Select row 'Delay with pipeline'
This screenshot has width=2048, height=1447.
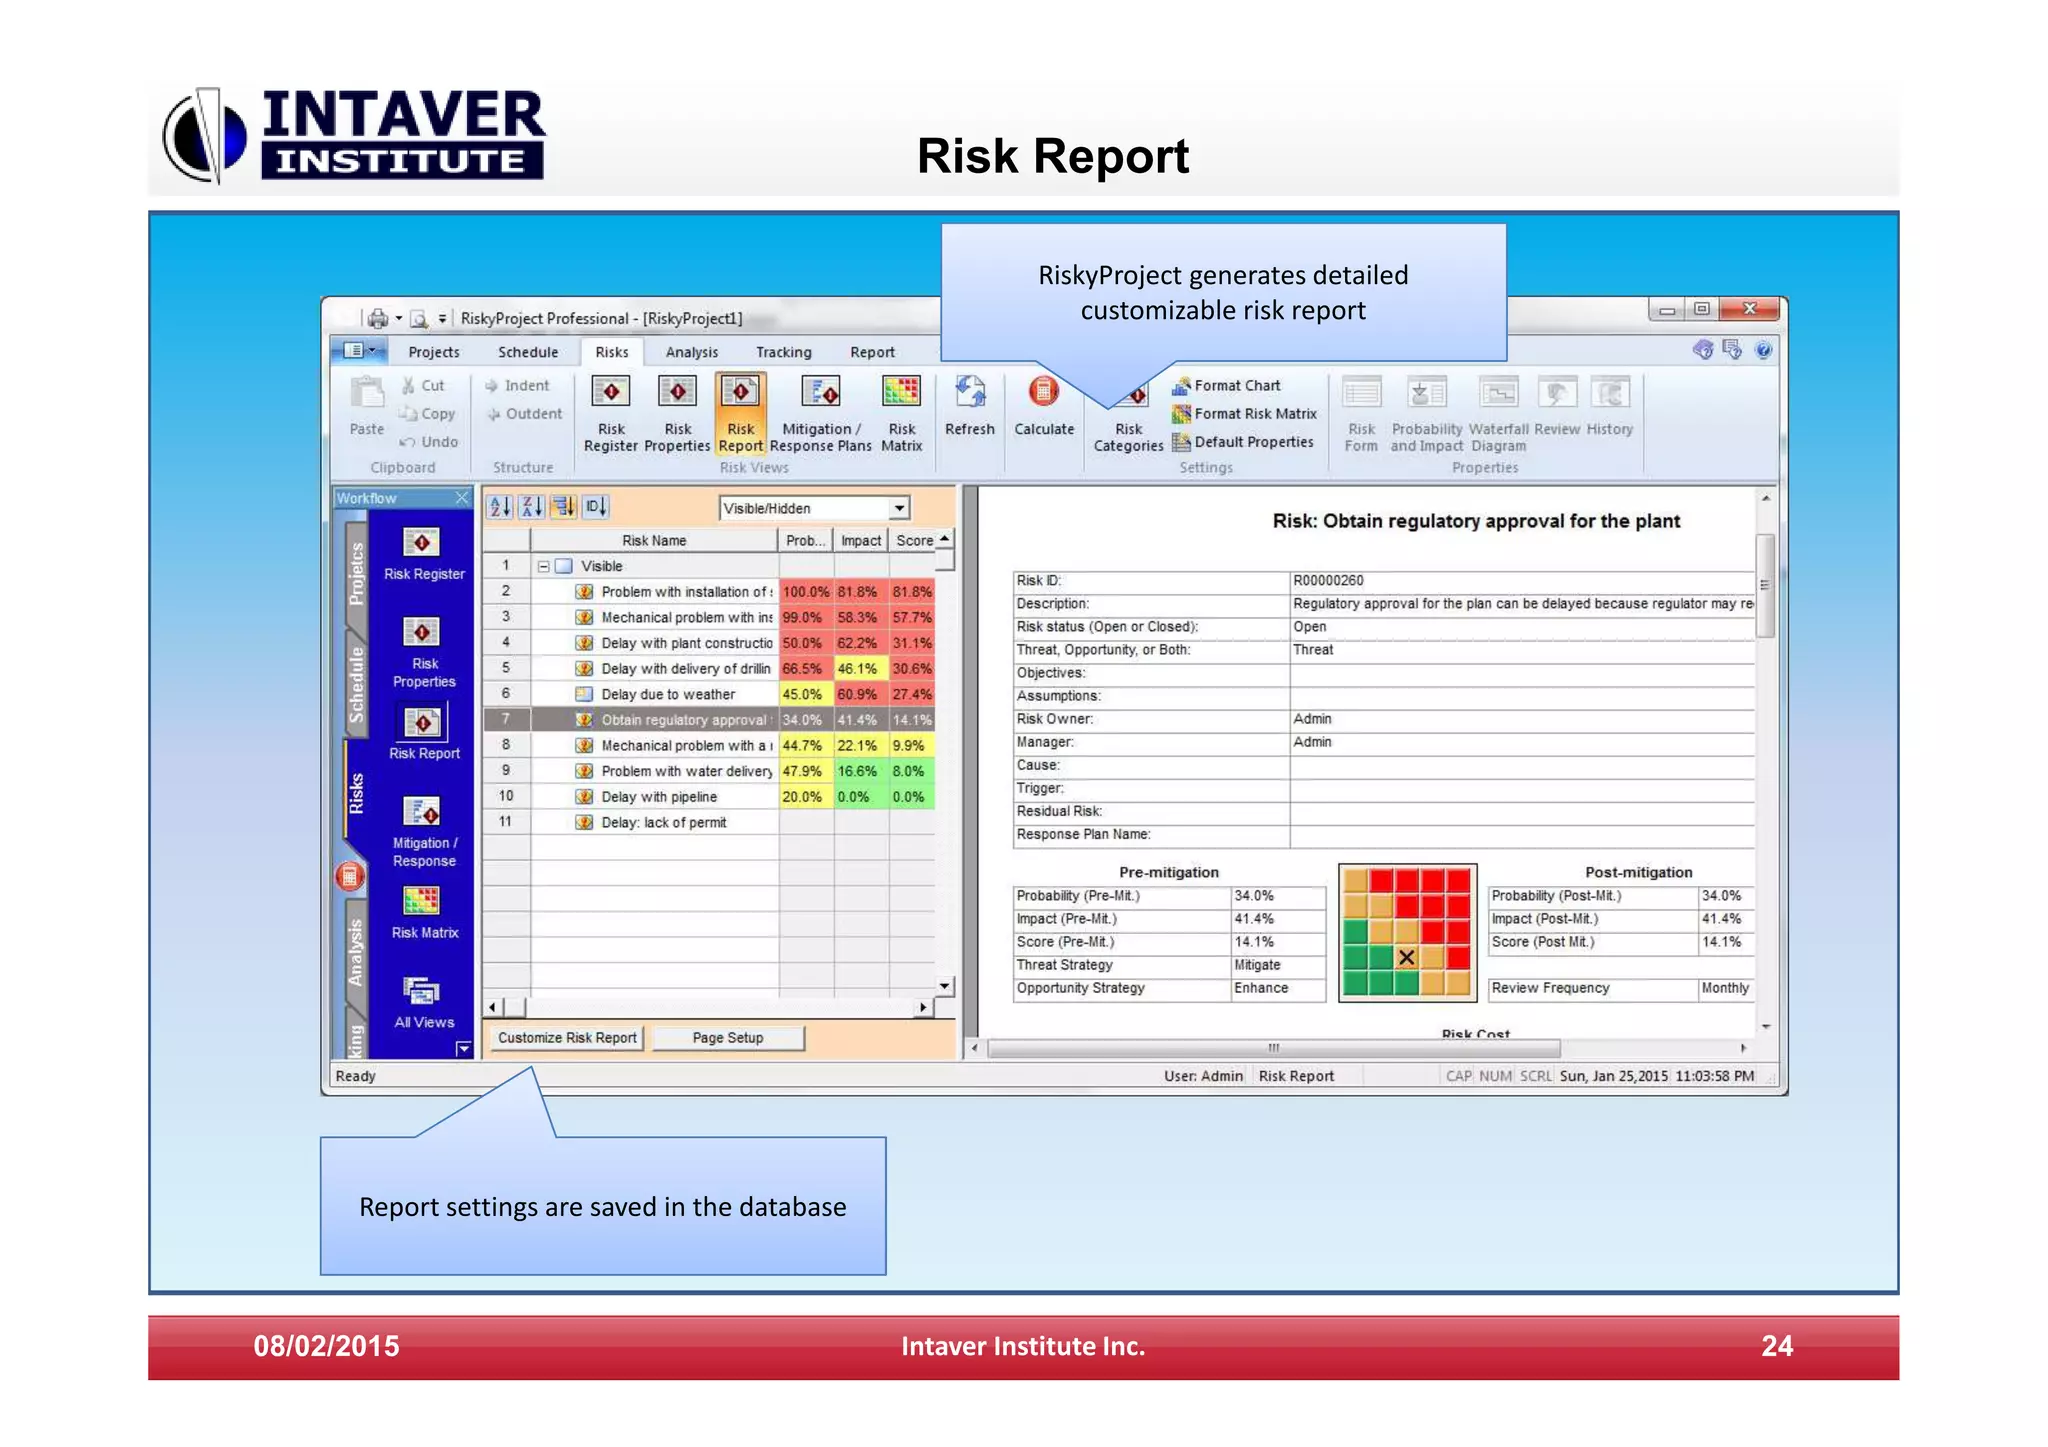pos(709,797)
